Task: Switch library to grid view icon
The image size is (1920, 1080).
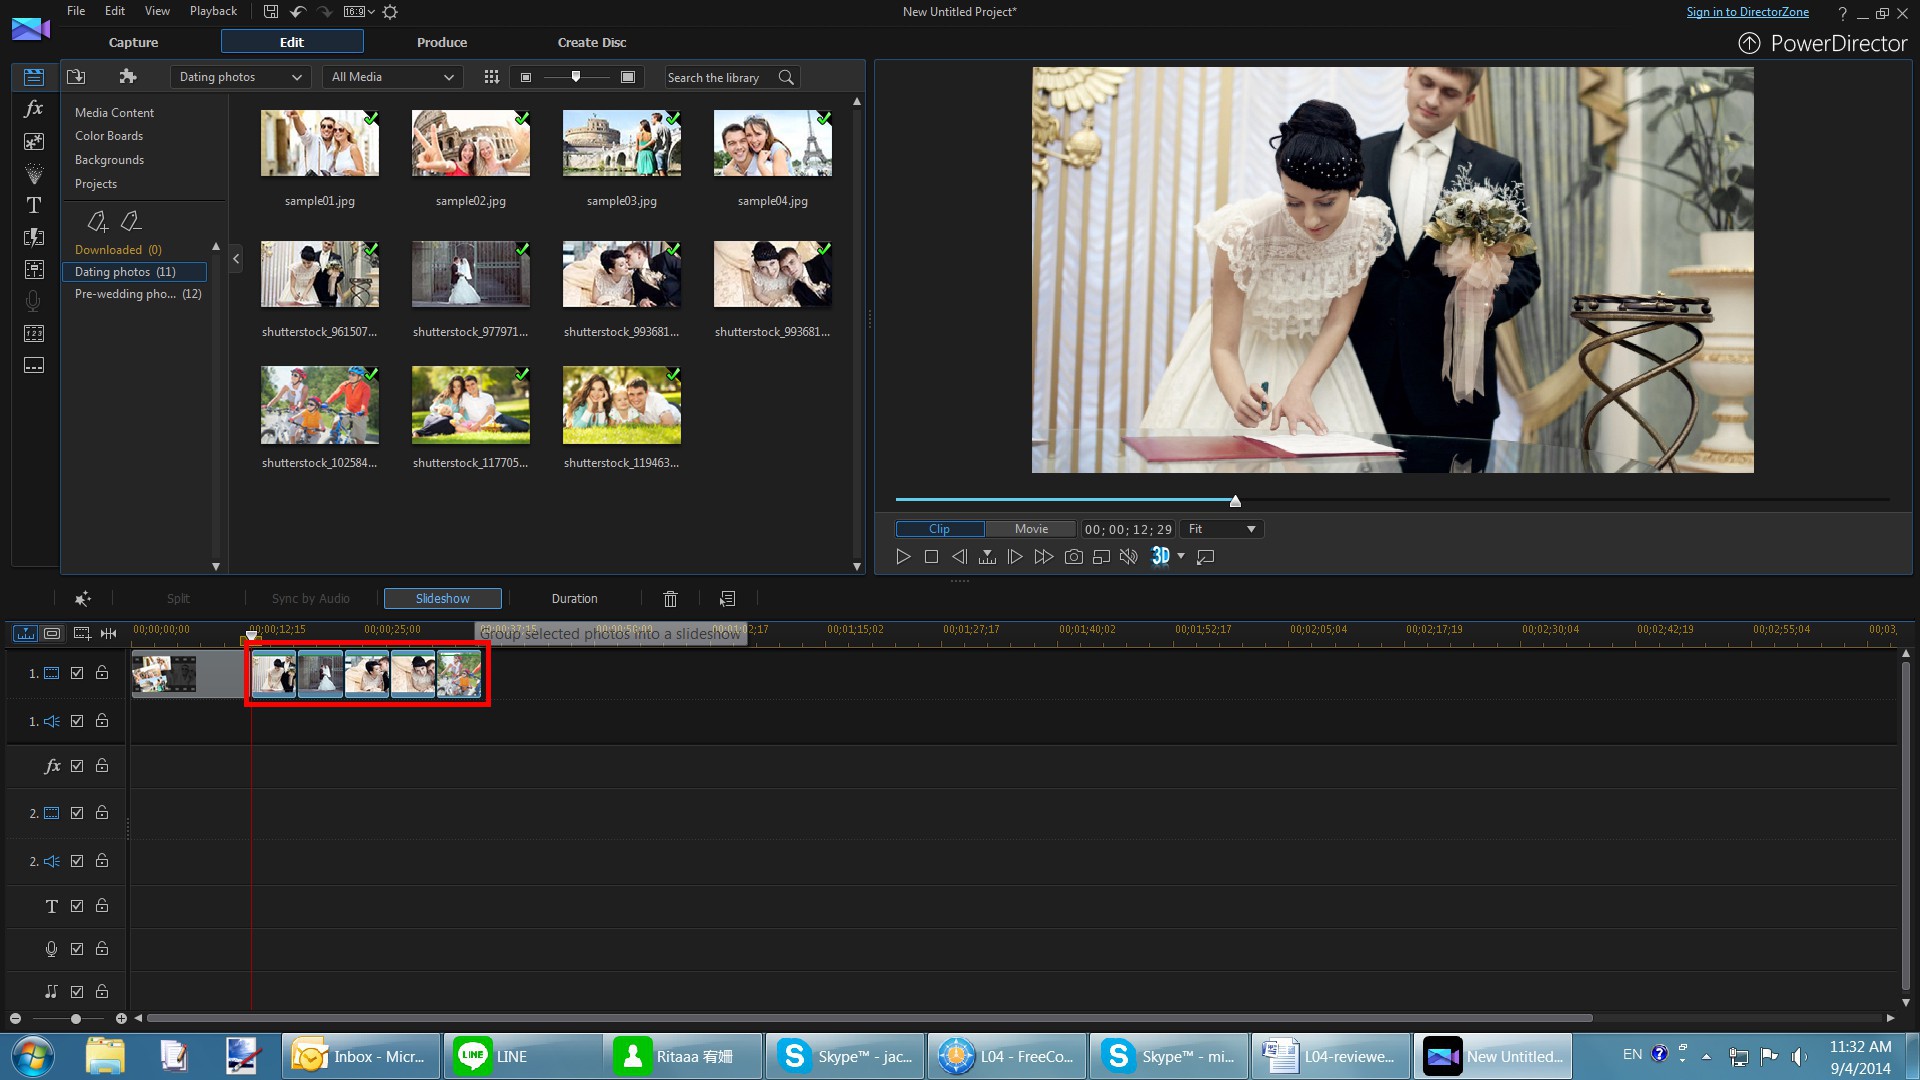Action: (491, 77)
